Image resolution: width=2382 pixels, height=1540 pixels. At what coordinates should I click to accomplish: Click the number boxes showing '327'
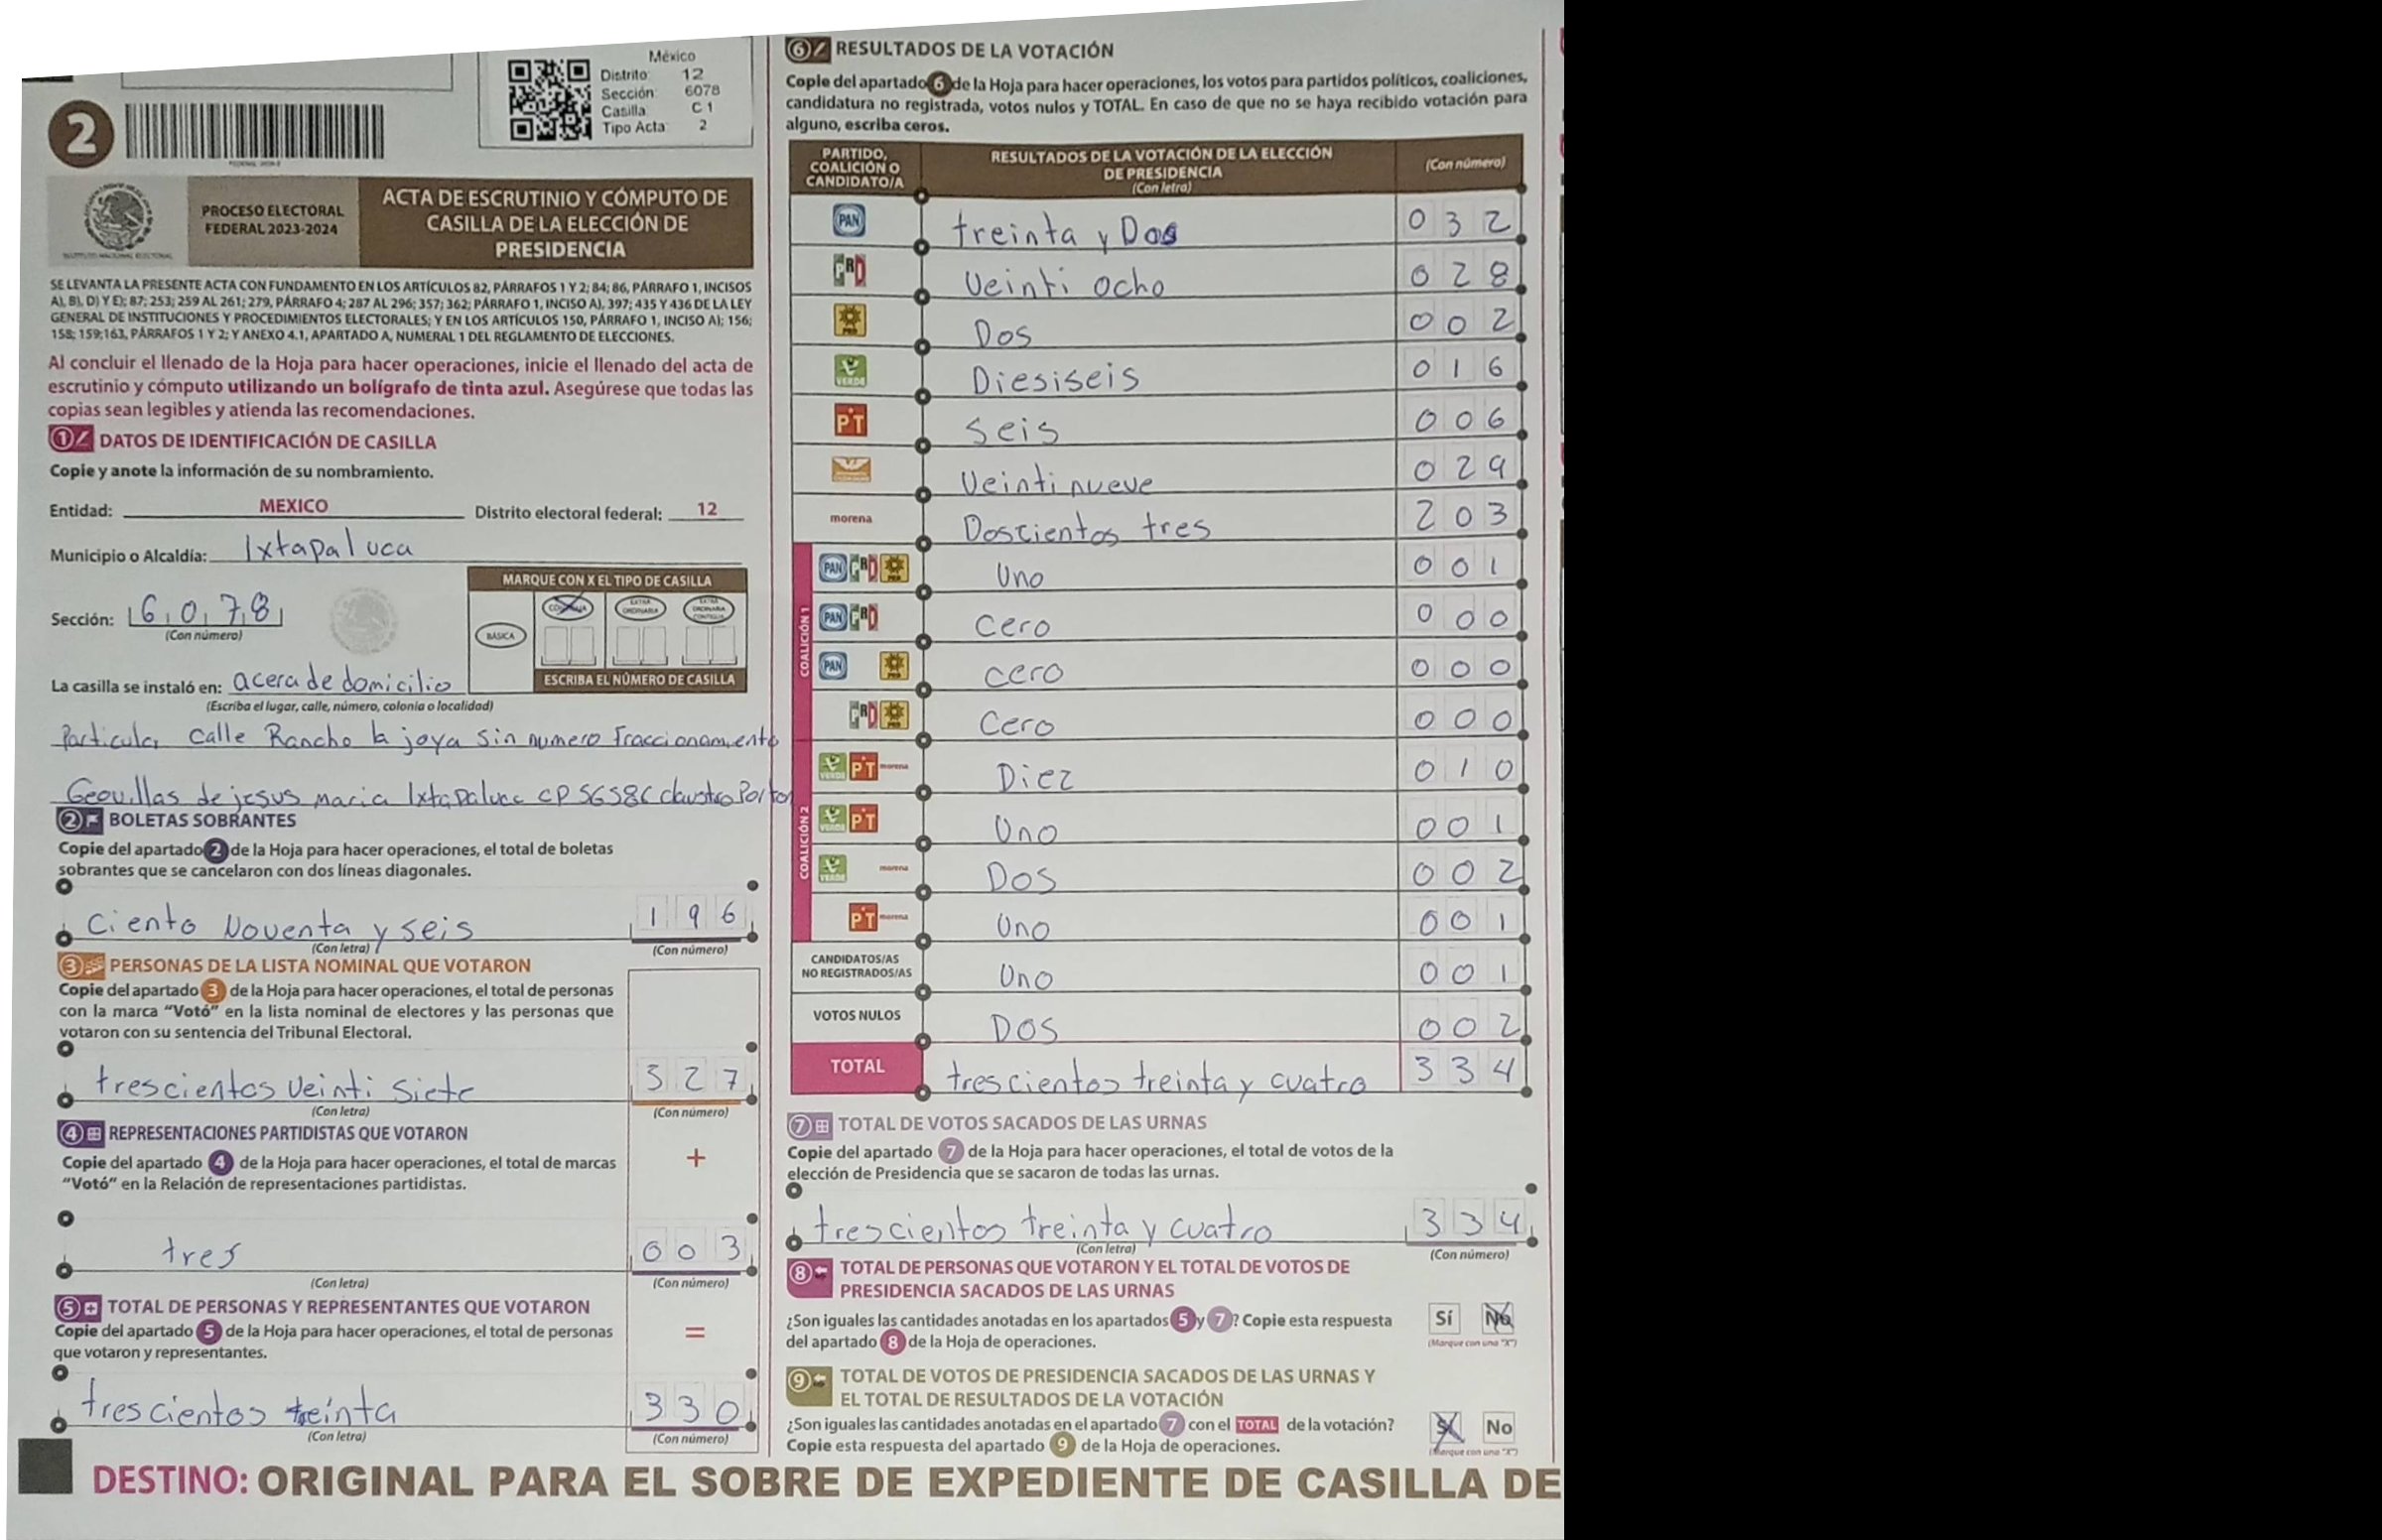tap(691, 1079)
